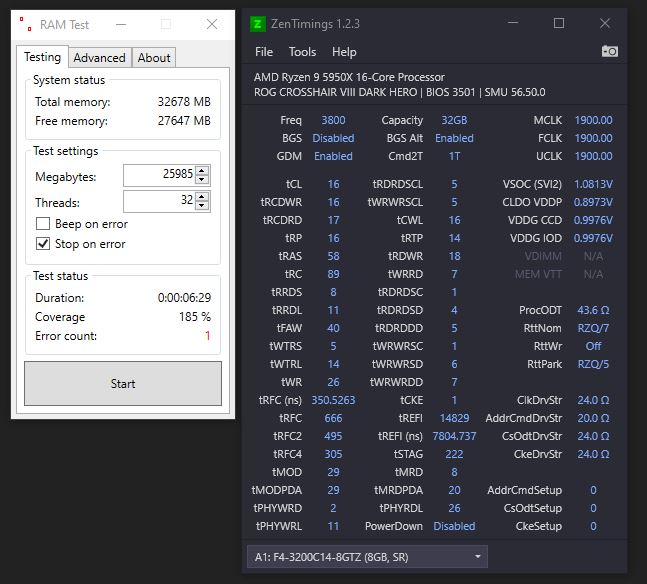Enable the Beep on error checkbox
The height and width of the screenshot is (584, 647).
point(43,224)
